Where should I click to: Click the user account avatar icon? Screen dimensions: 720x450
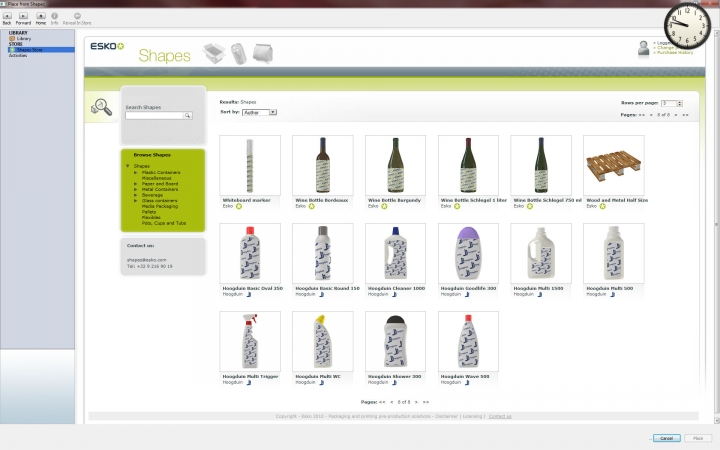(644, 47)
